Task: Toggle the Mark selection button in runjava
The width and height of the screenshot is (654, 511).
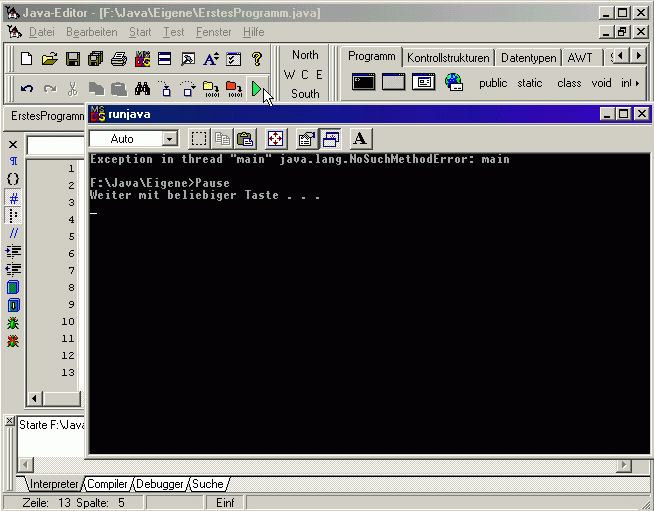Action: tap(199, 139)
